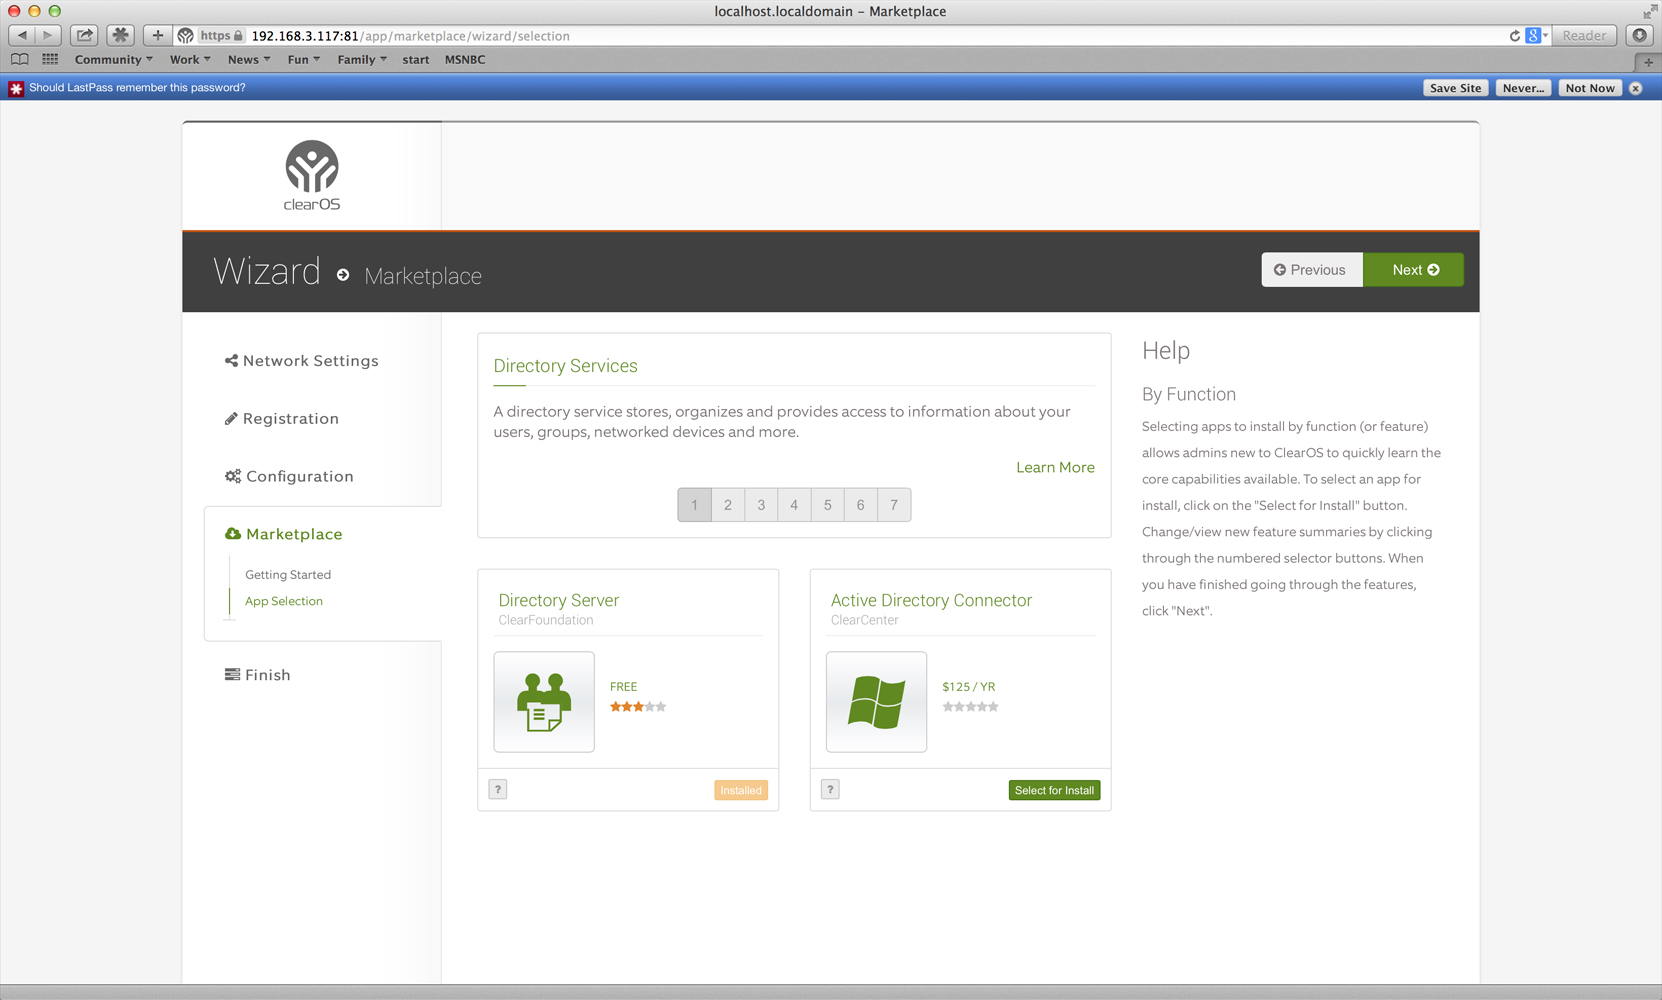Click the Previous button

coord(1312,270)
